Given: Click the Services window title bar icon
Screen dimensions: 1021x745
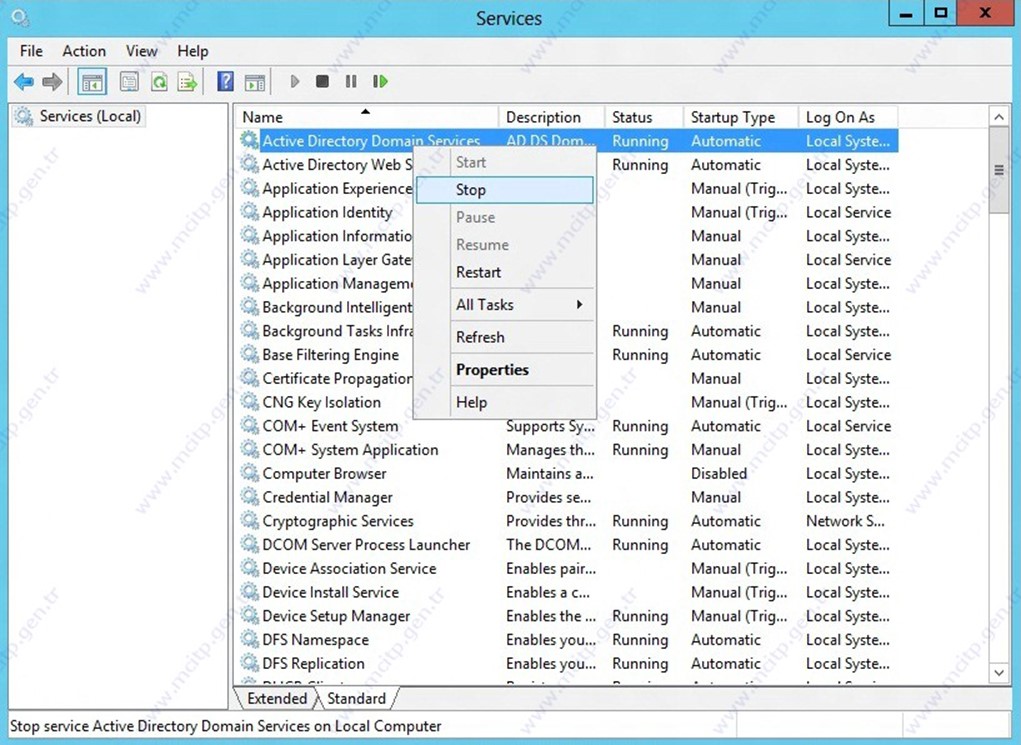Looking at the screenshot, I should (x=20, y=18).
